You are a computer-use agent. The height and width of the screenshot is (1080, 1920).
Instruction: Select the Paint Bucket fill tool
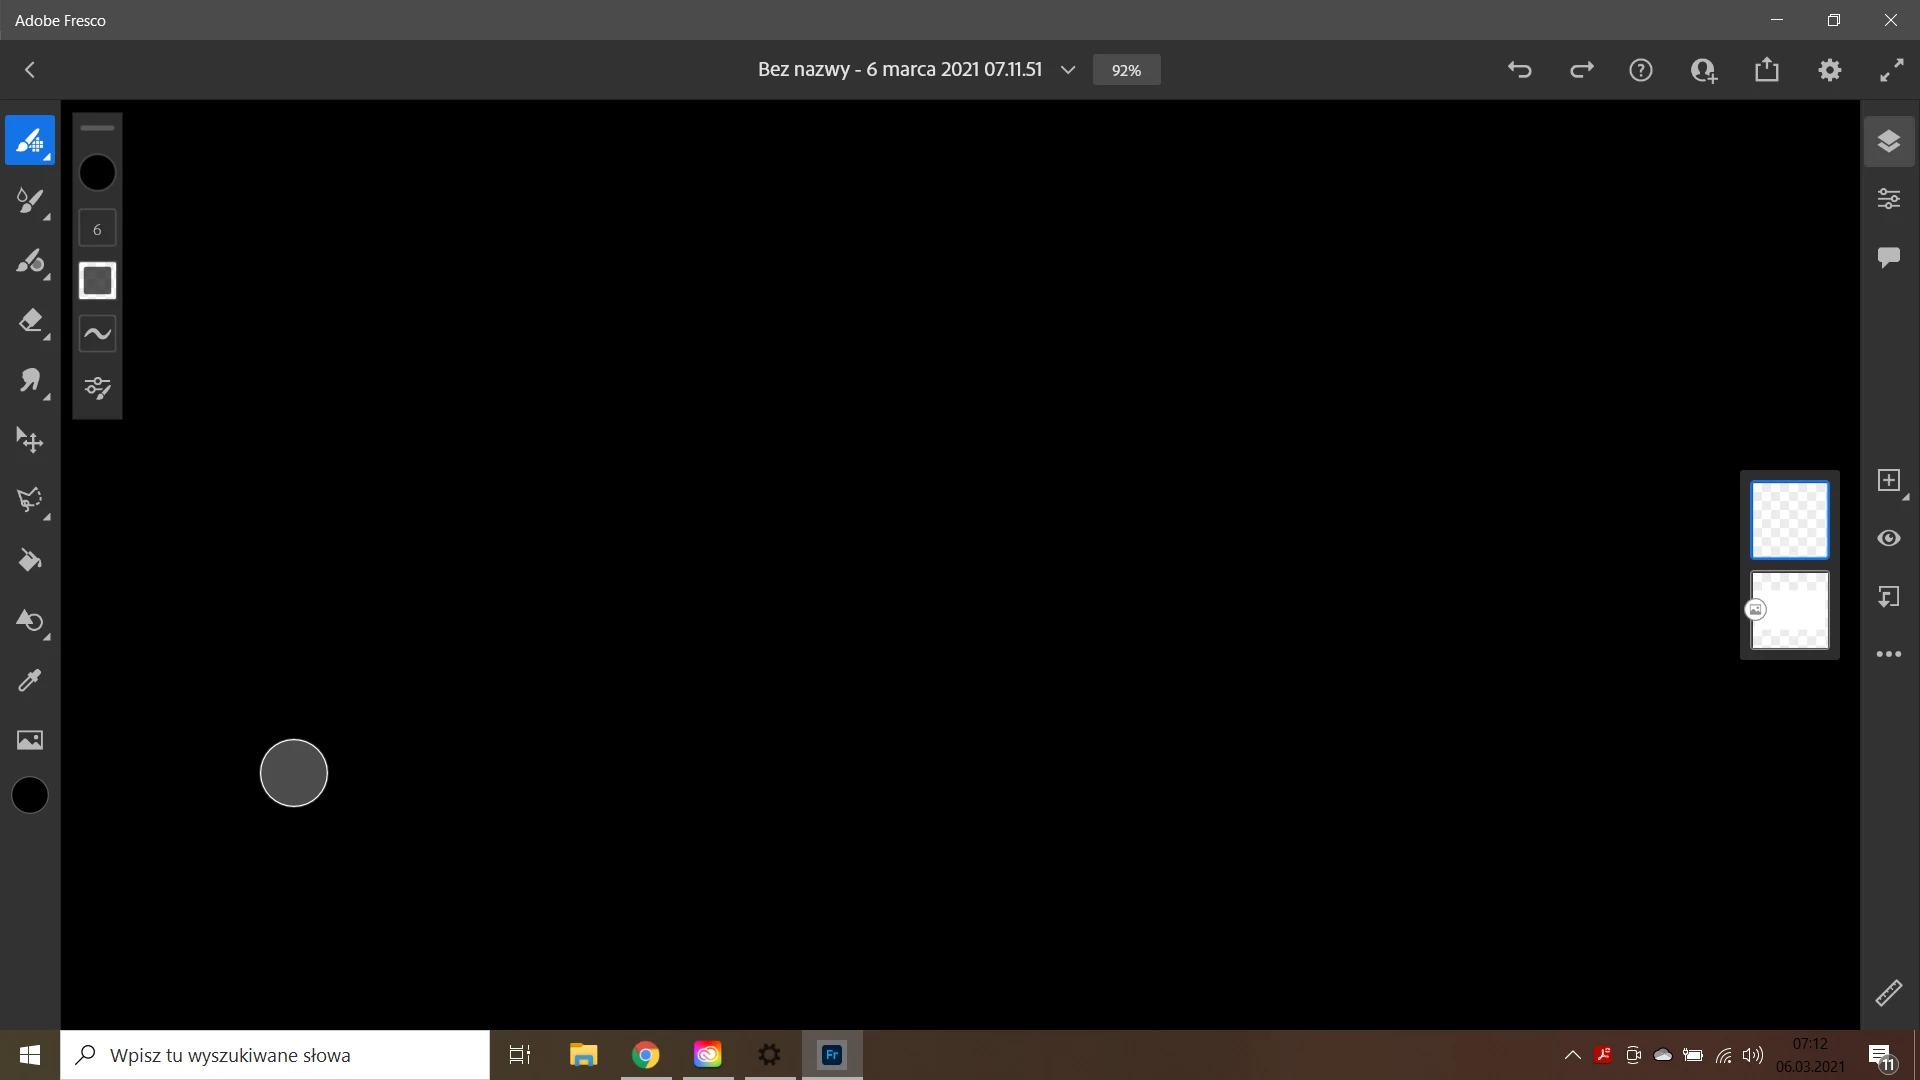pos(30,560)
